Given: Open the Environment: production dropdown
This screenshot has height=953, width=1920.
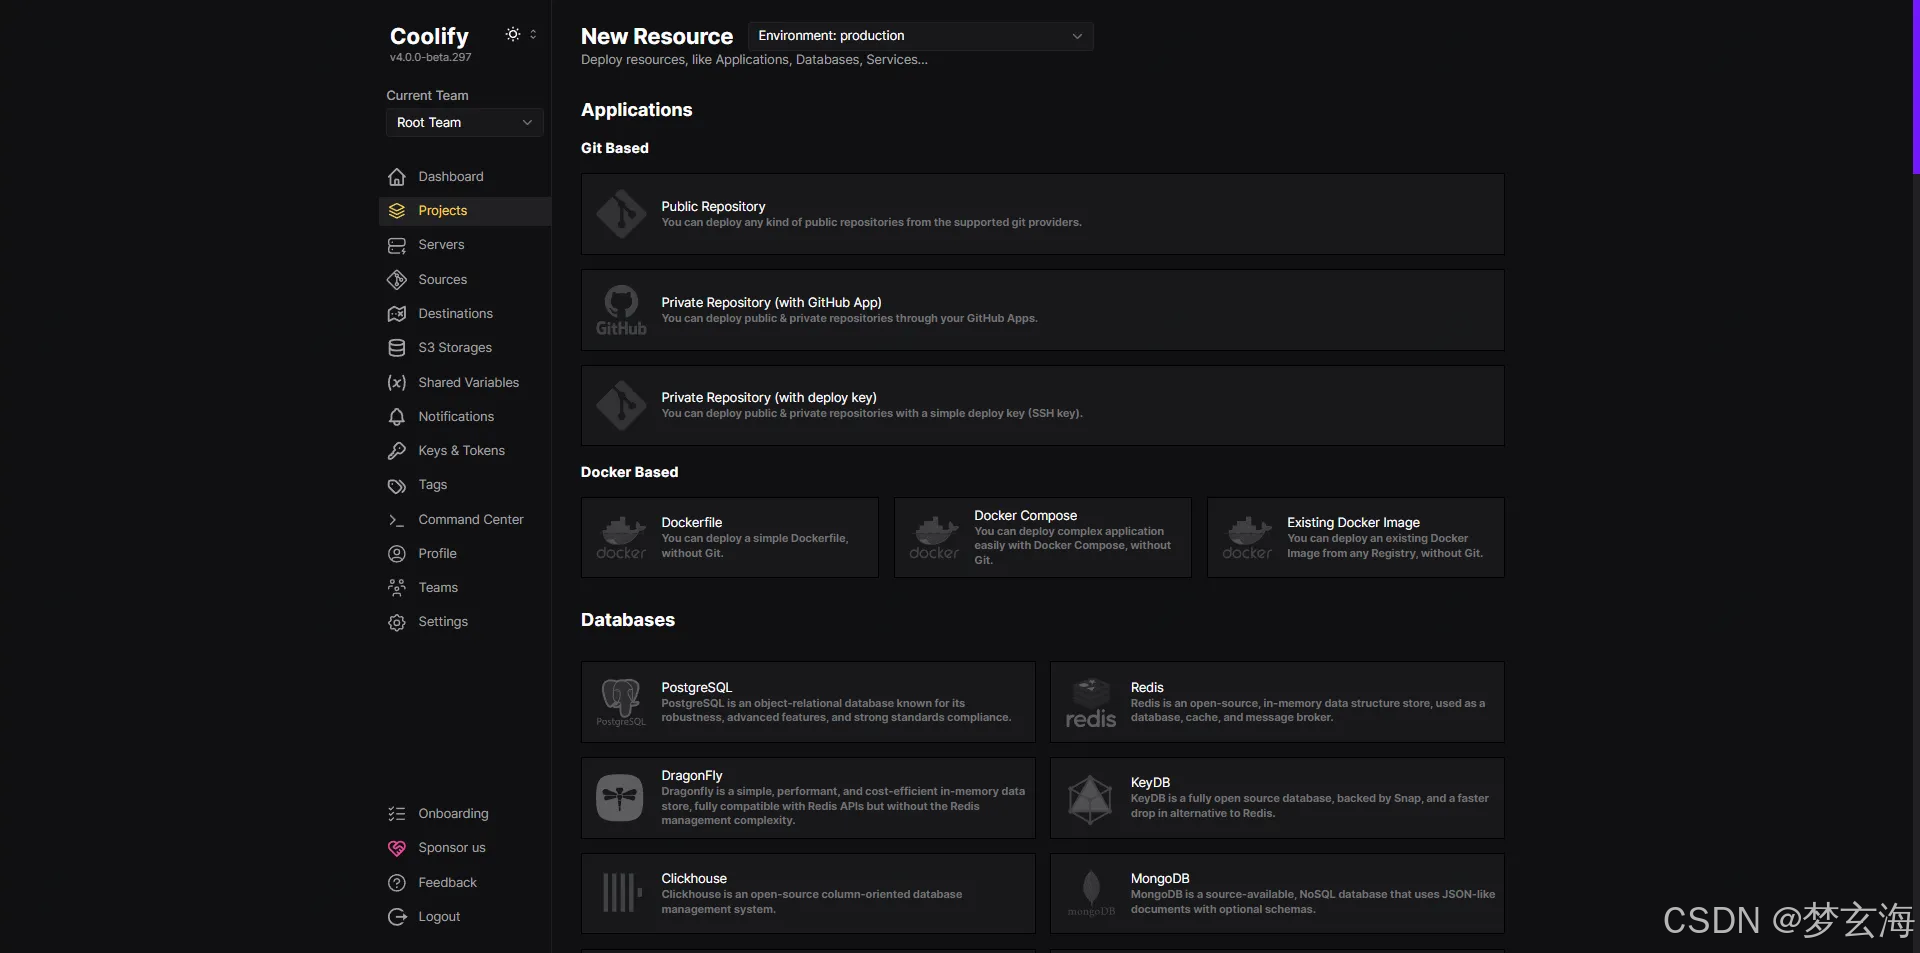Looking at the screenshot, I should click(920, 36).
